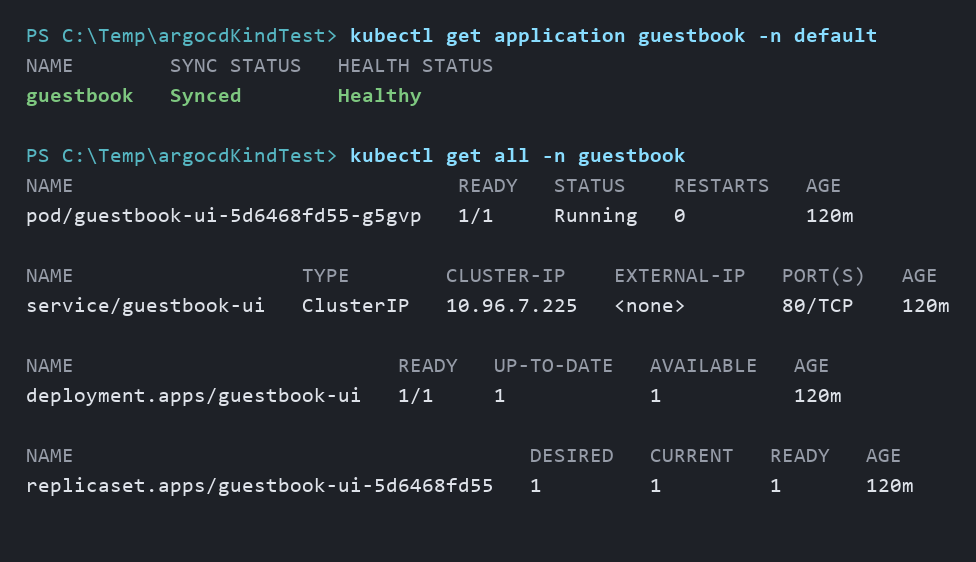Click the 'kubectl get all -n guestbook' command
Screen dimensions: 976x562
[517, 156]
